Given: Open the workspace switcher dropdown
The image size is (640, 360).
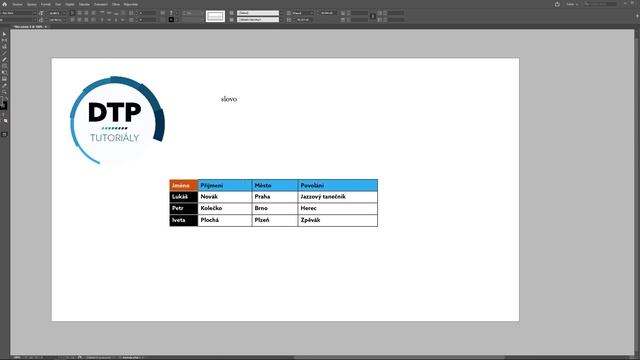Looking at the screenshot, I should [x=572, y=4].
